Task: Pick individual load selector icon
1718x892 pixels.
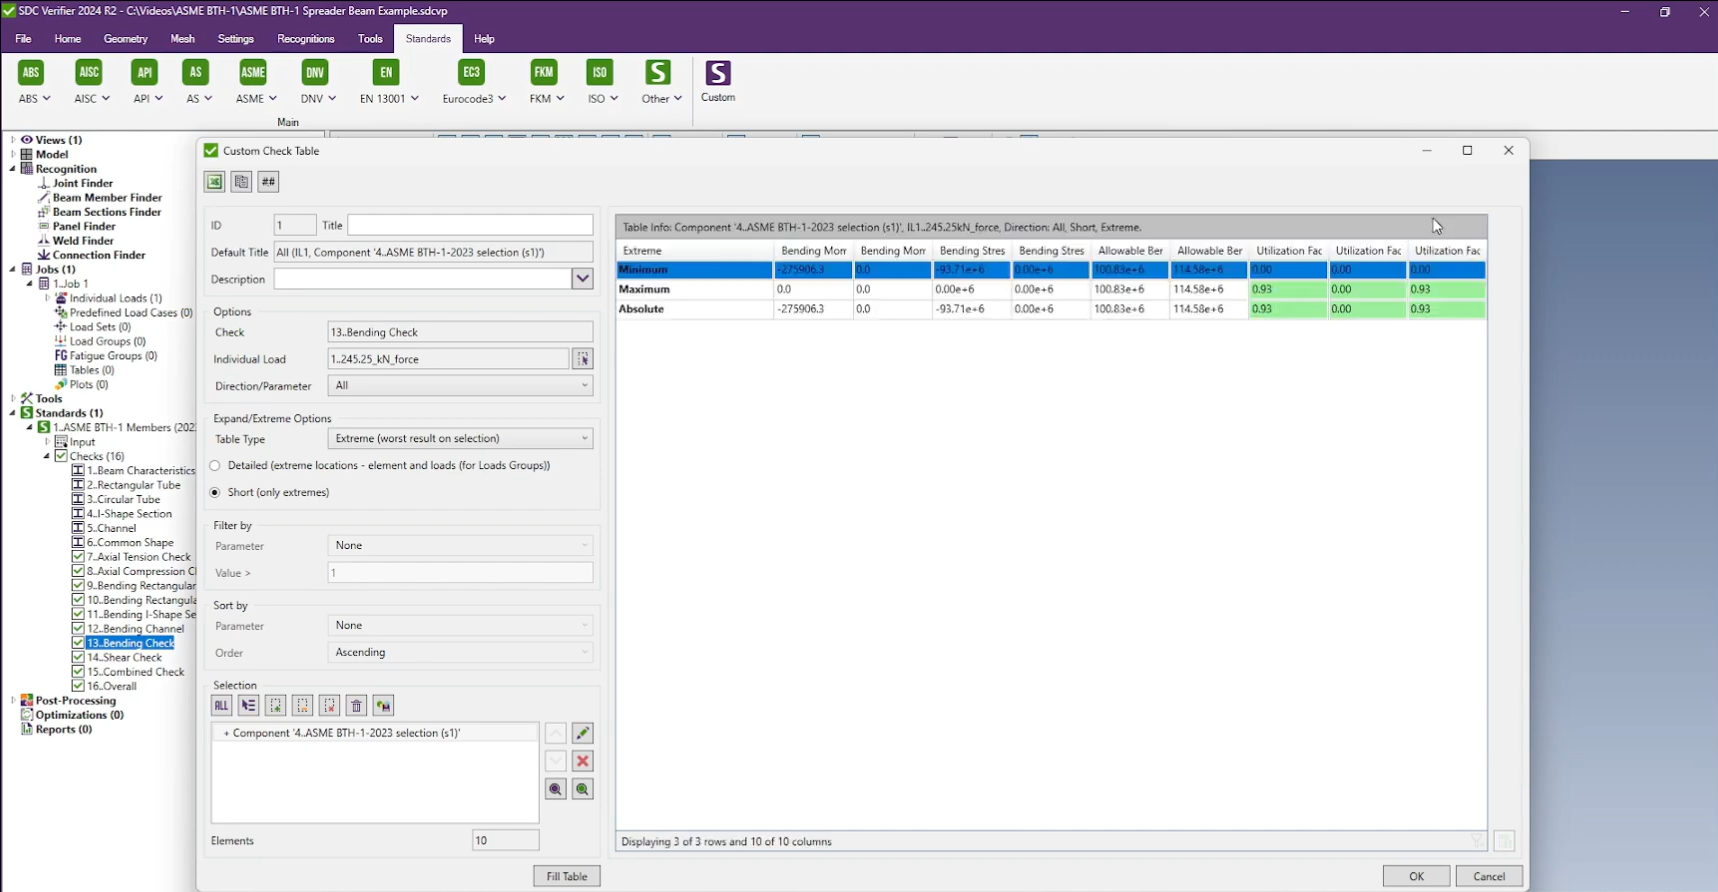Action: pyautogui.click(x=583, y=359)
